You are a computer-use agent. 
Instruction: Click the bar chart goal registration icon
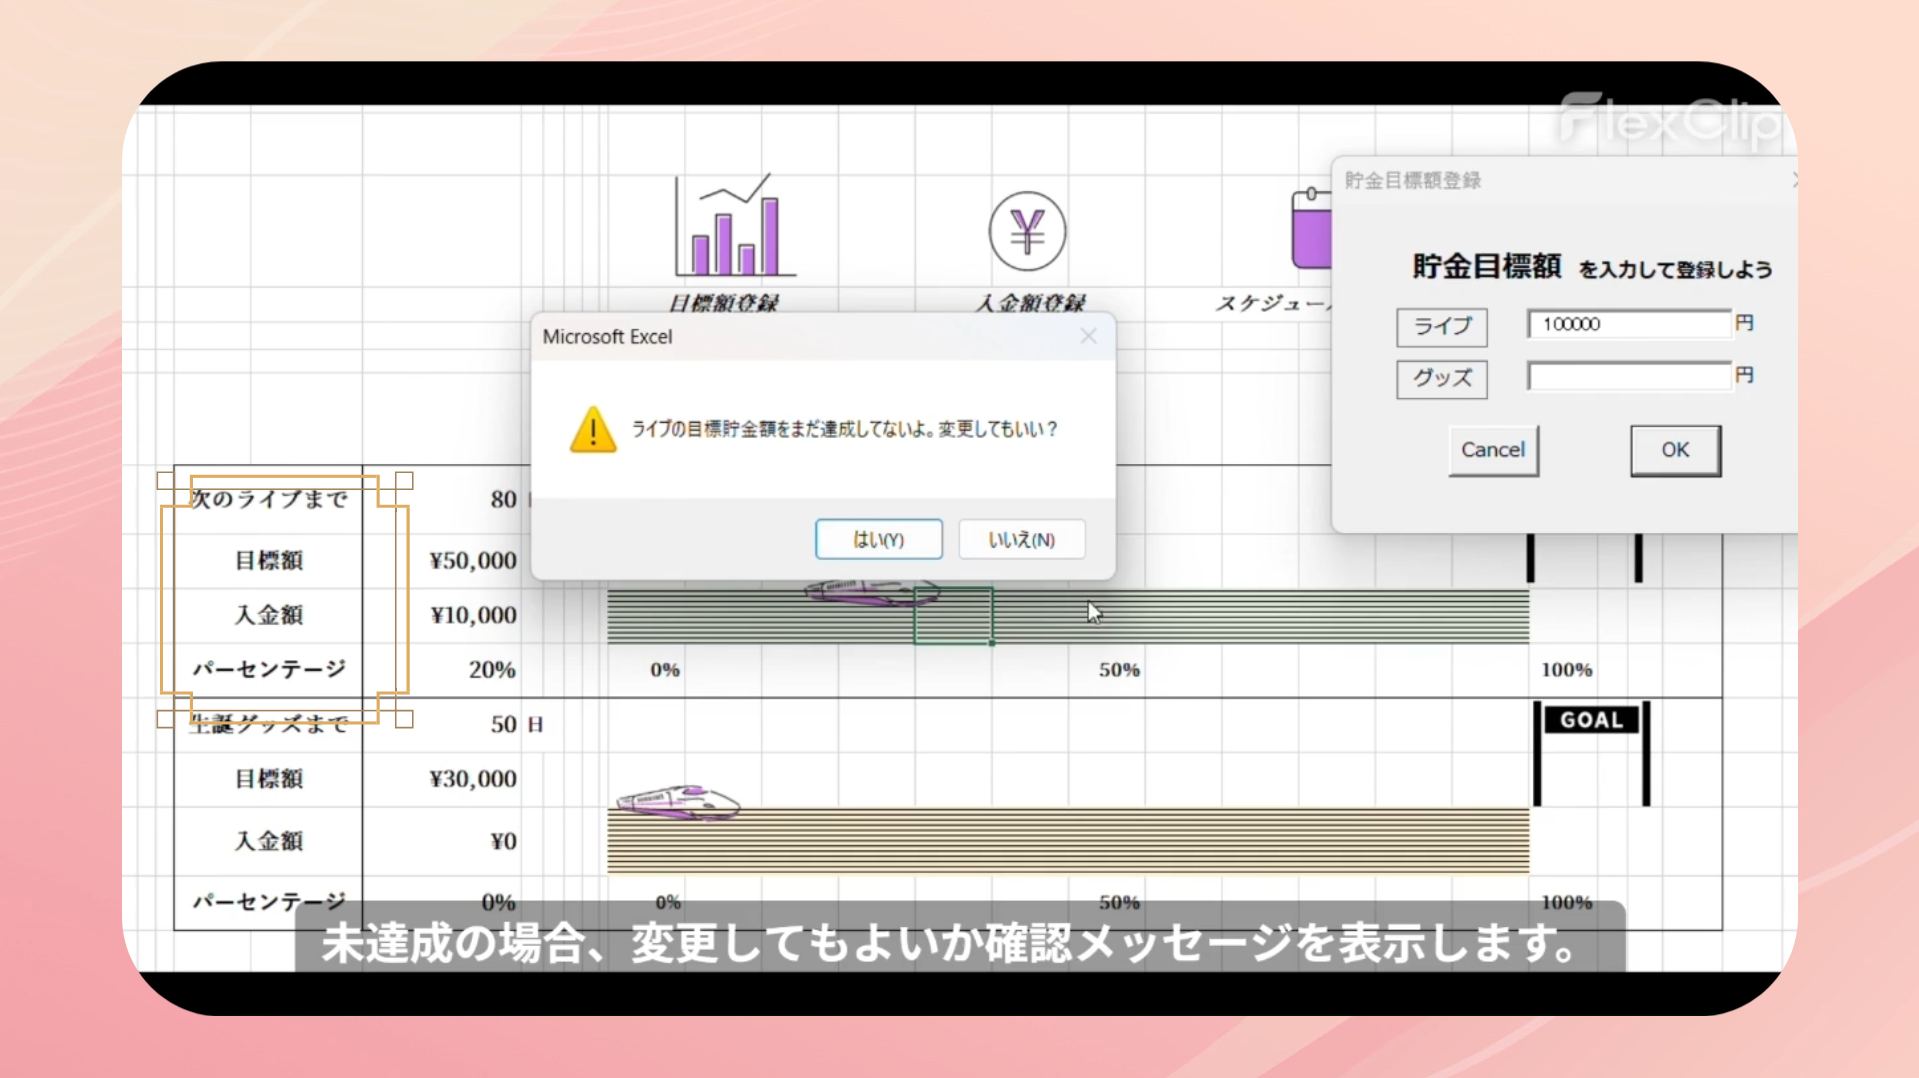click(734, 226)
